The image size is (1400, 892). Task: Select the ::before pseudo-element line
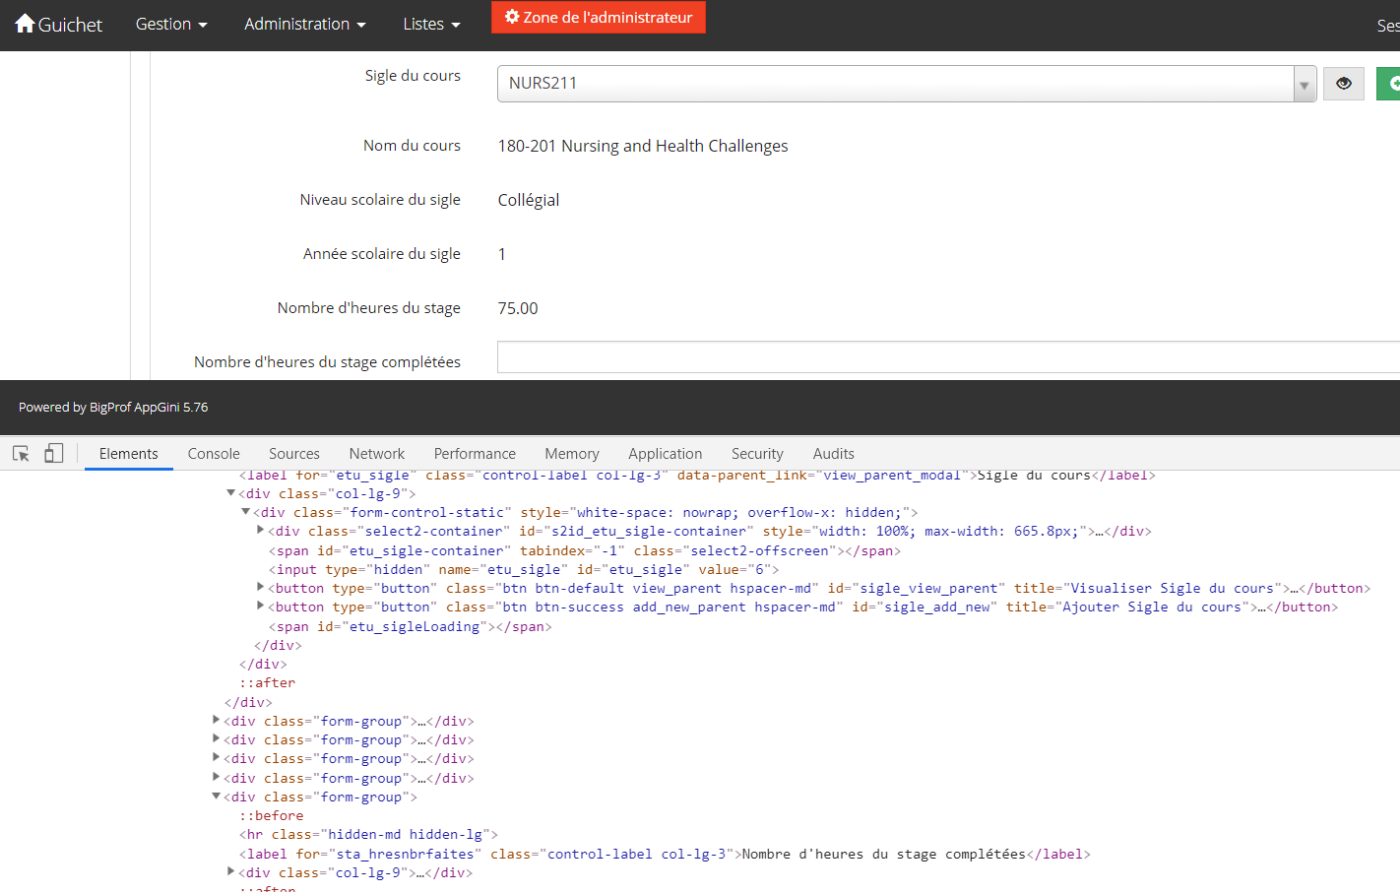(271, 816)
